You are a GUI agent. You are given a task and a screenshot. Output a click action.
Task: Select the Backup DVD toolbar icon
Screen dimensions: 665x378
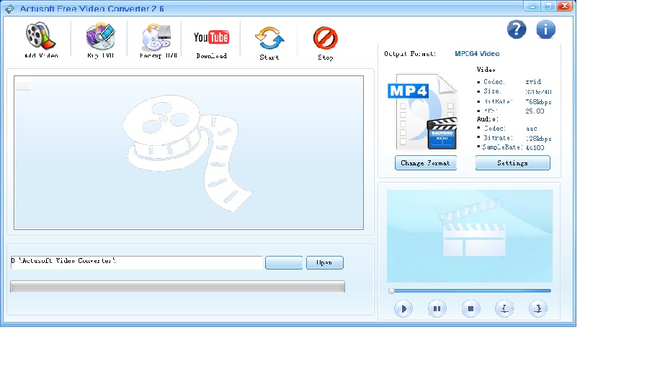(157, 40)
